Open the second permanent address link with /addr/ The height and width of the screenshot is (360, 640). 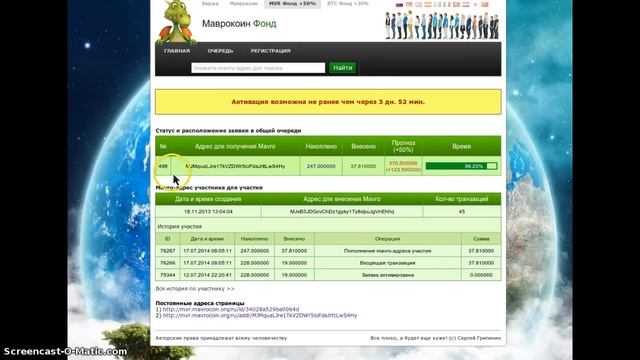(x=260, y=316)
